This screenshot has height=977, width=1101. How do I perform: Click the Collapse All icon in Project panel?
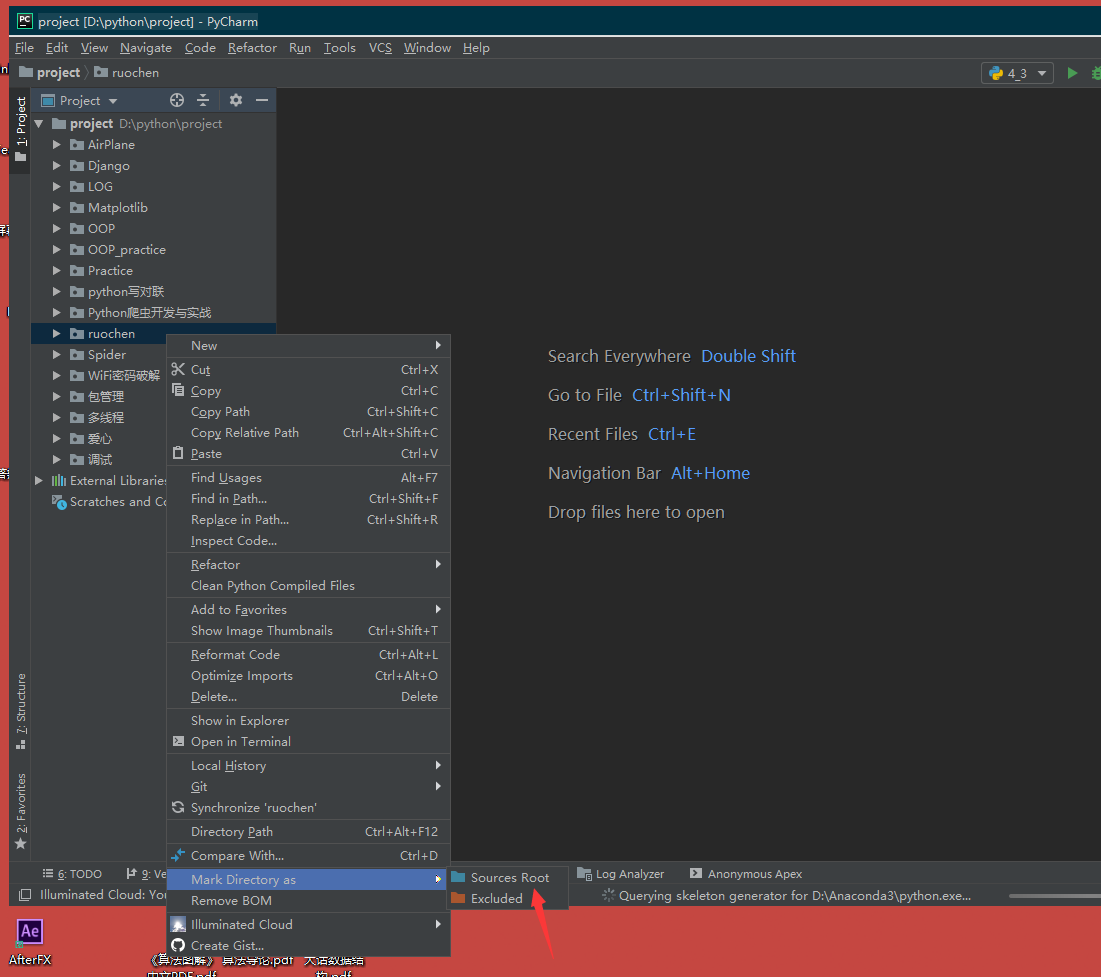pos(203,100)
